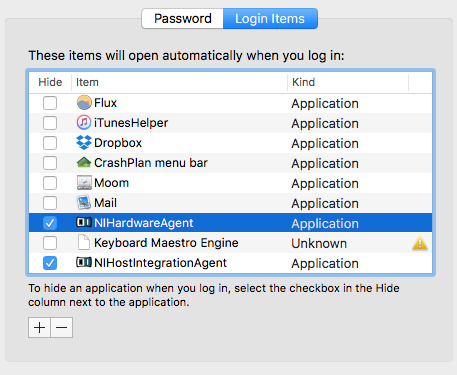Viewport: 457px width, 375px height.
Task: Check Hide checkbox for Mail
Action: pyautogui.click(x=50, y=203)
